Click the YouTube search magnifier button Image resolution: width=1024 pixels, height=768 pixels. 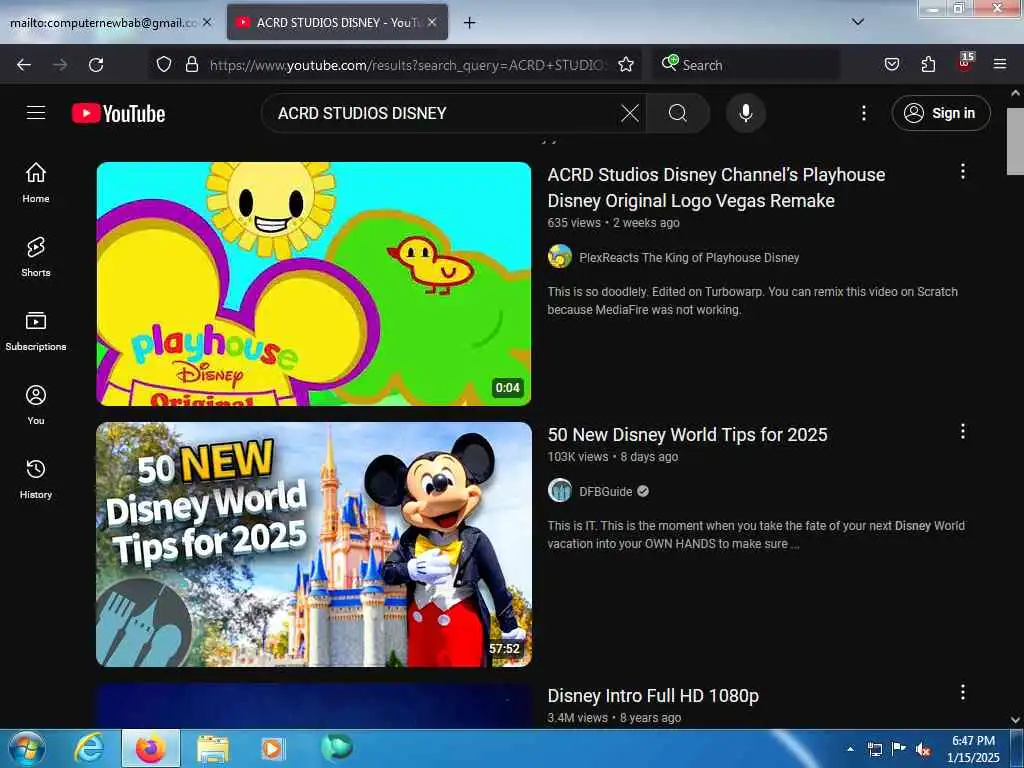(678, 113)
